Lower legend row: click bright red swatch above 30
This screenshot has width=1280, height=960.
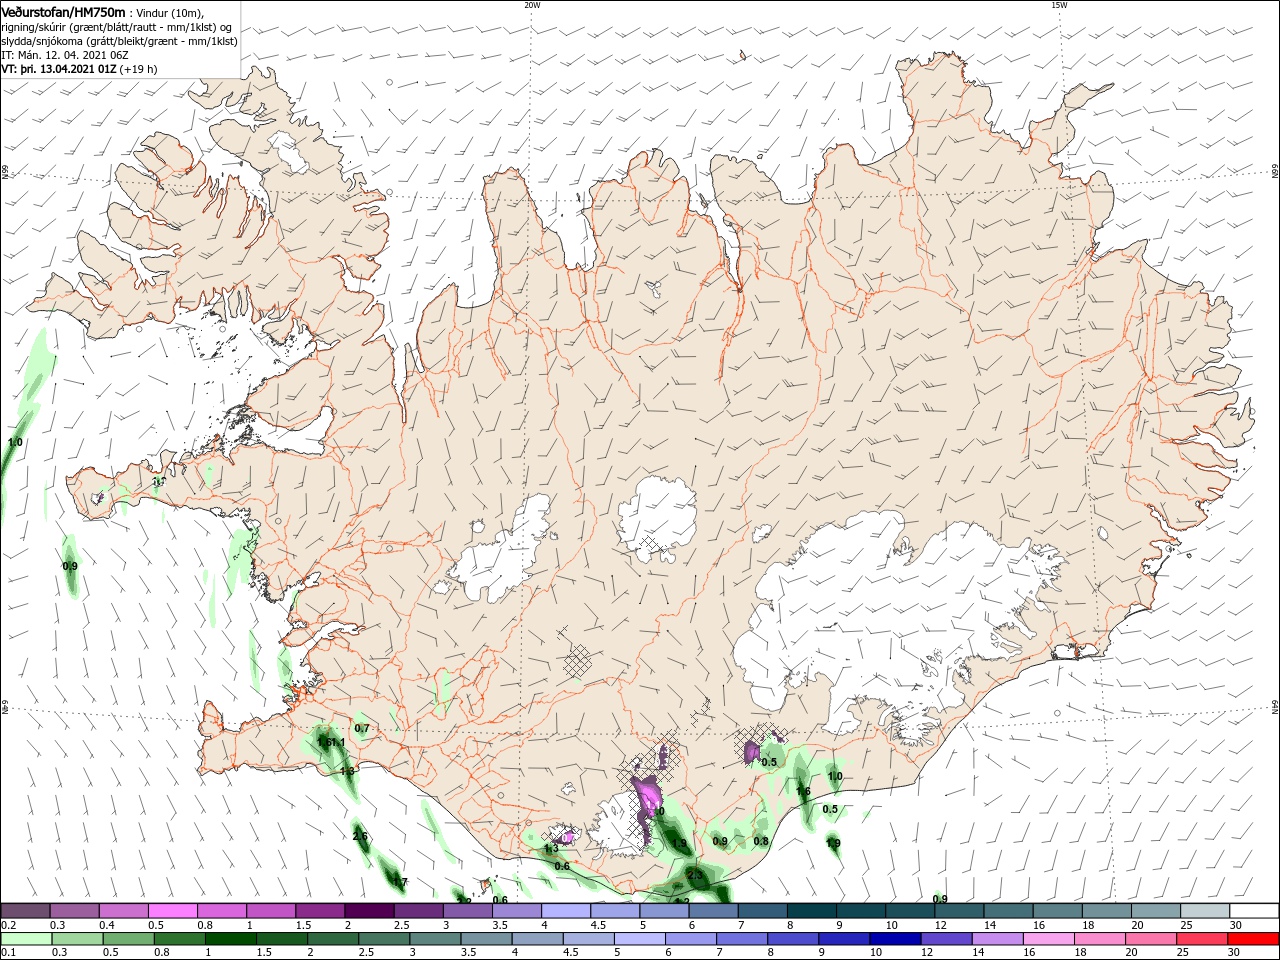coord(1251,939)
